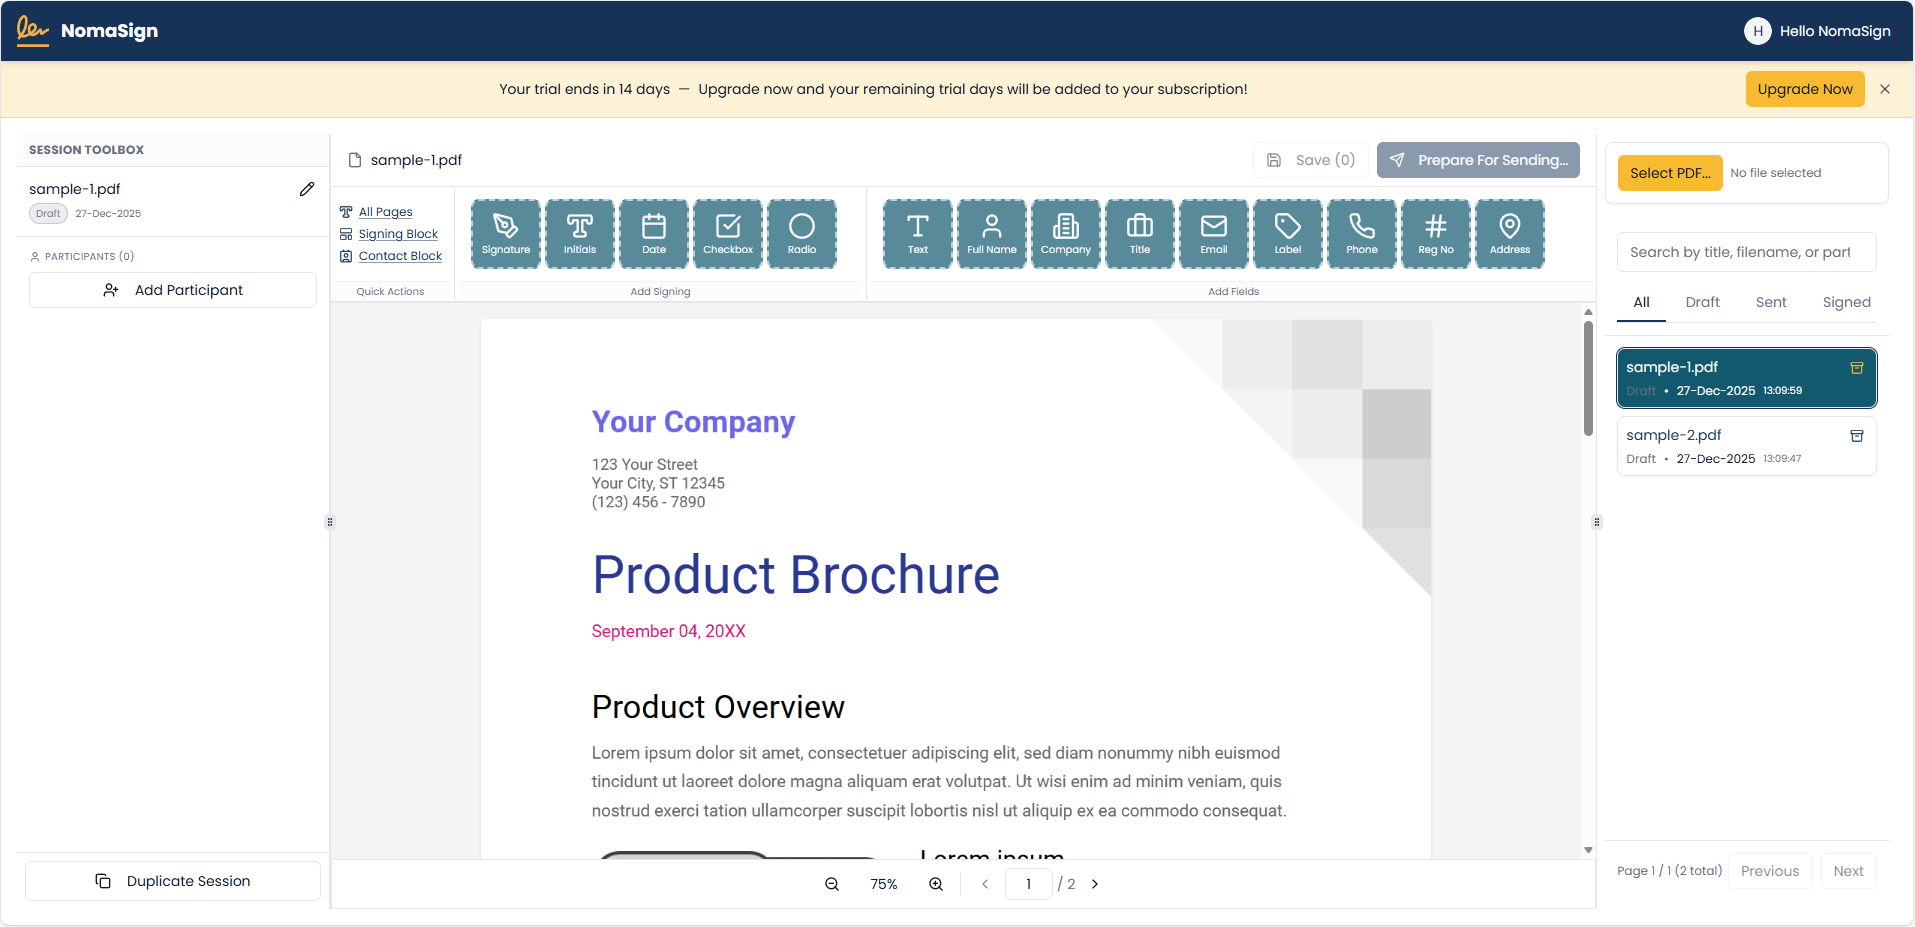Open the Signed documents tab
The width and height of the screenshot is (1915, 927).
coord(1846,302)
